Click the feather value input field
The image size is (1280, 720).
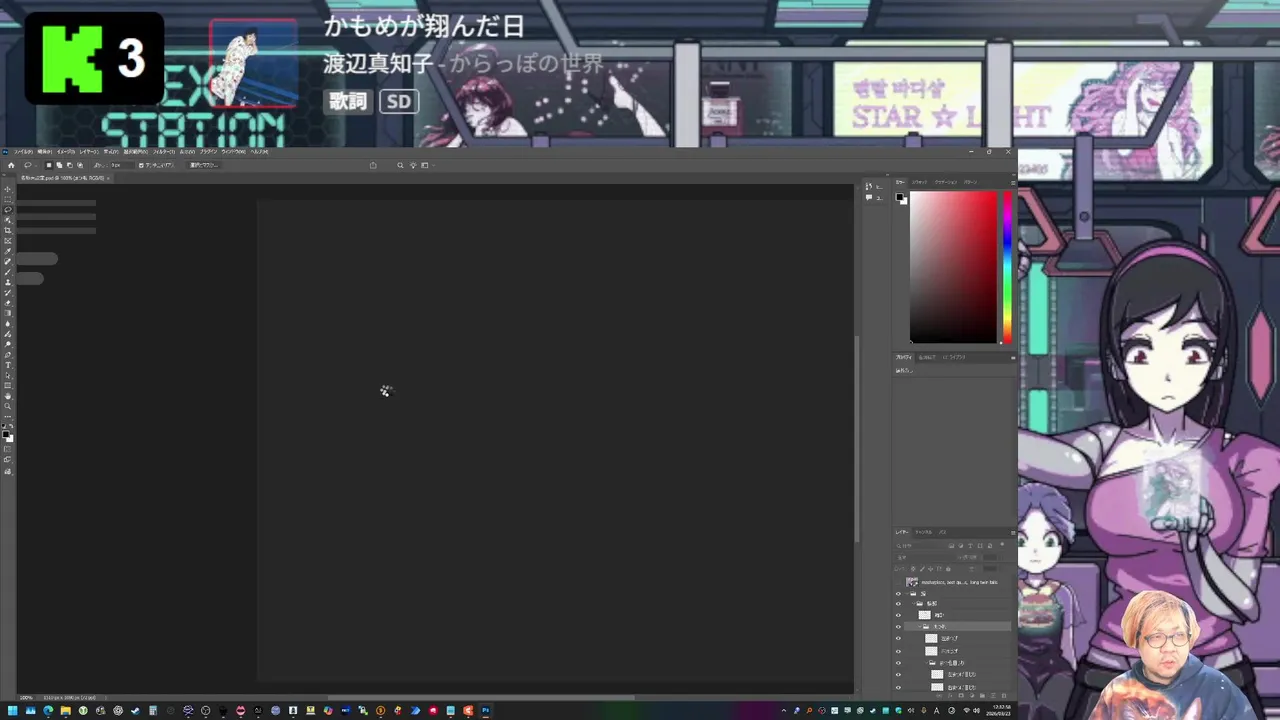pos(122,165)
